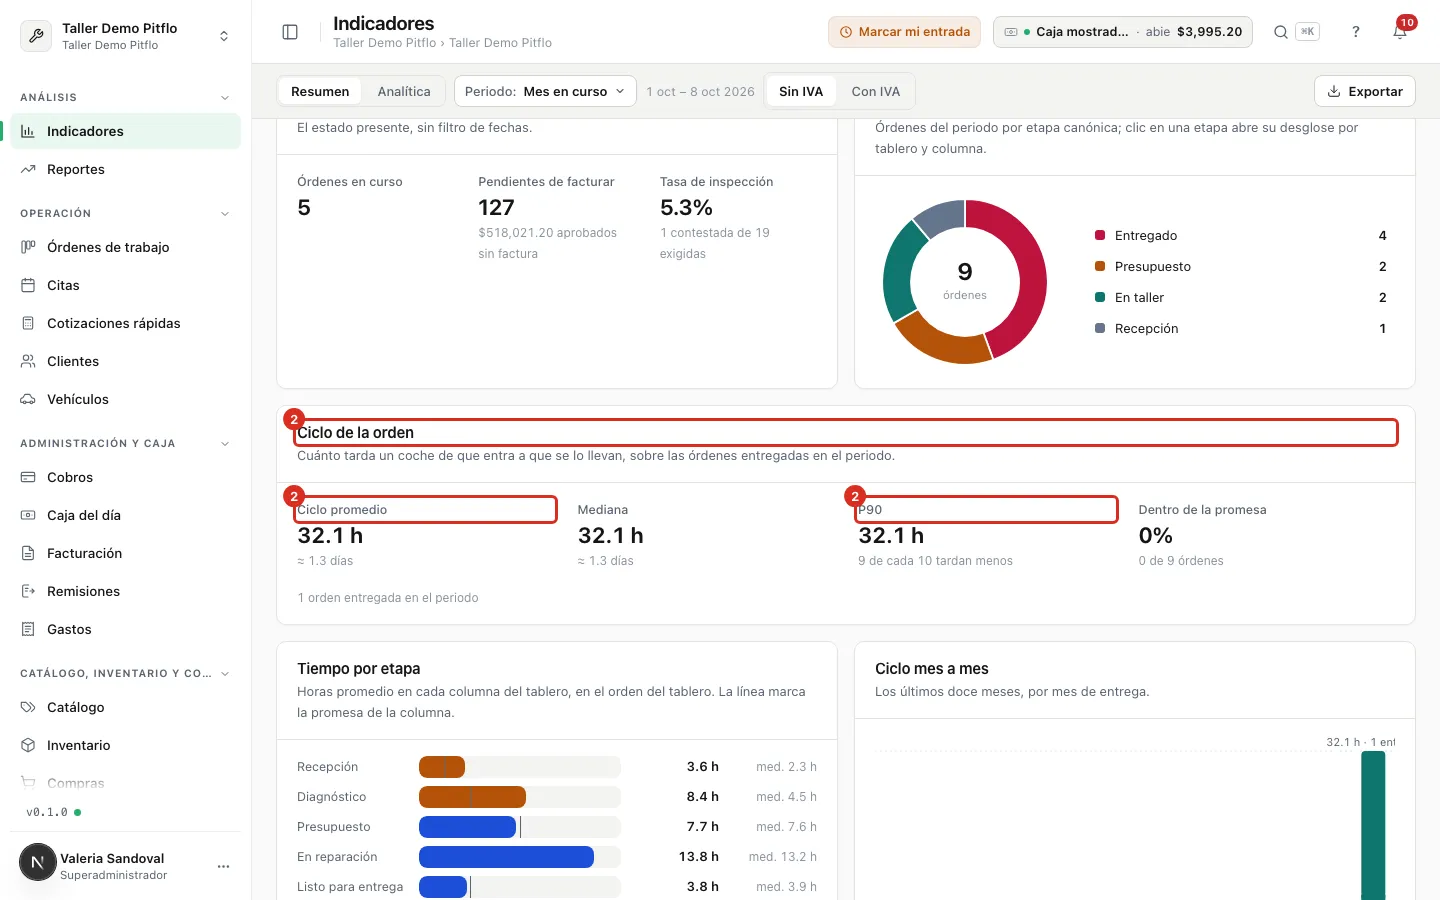Open the Taller Demo Pitflo workshop switcher
This screenshot has width=1440, height=900.
[126, 36]
